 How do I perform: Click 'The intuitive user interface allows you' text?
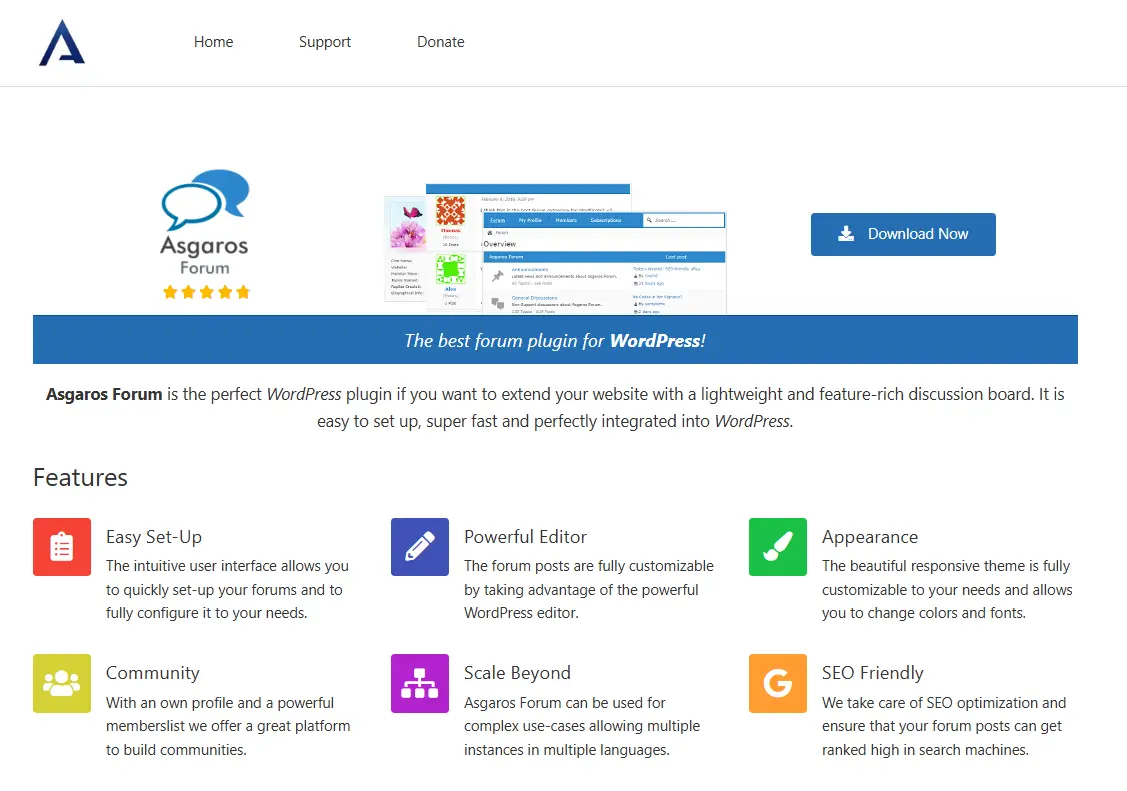pyautogui.click(x=227, y=566)
